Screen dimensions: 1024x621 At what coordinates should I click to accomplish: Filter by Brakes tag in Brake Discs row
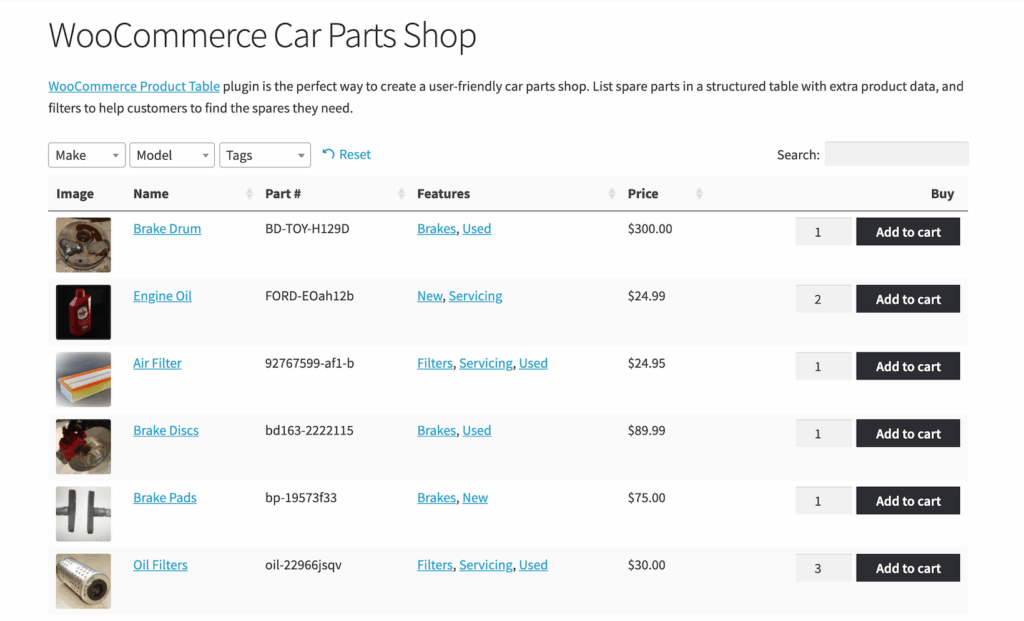tap(436, 430)
